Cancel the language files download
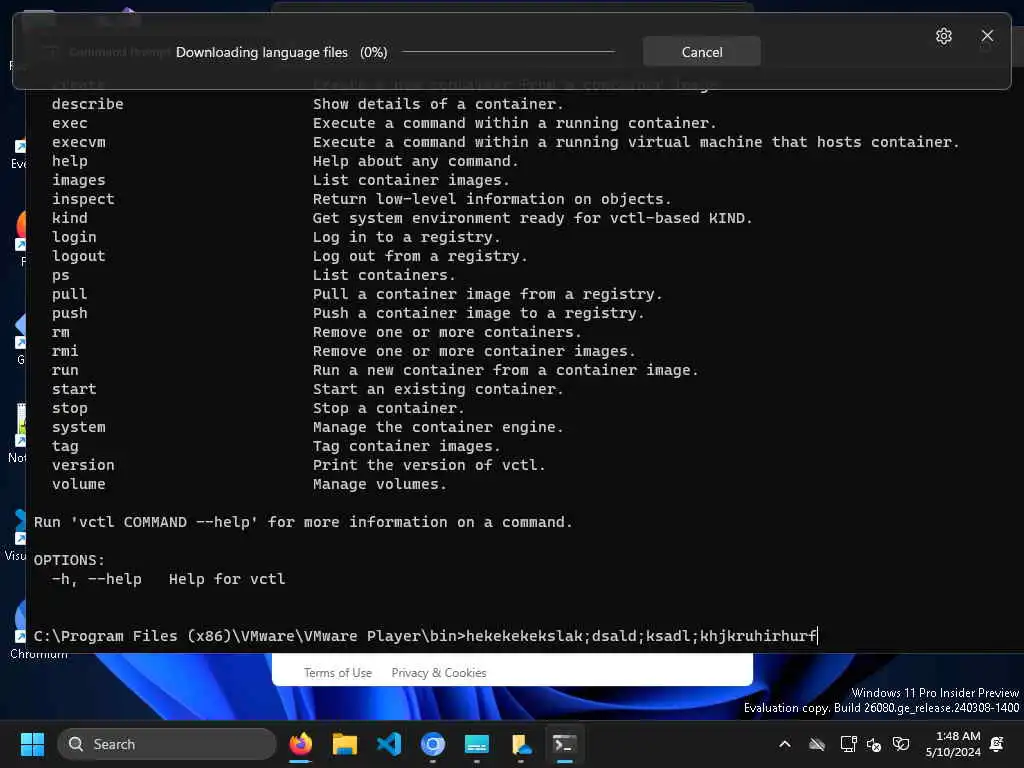The image size is (1024, 768). [701, 52]
